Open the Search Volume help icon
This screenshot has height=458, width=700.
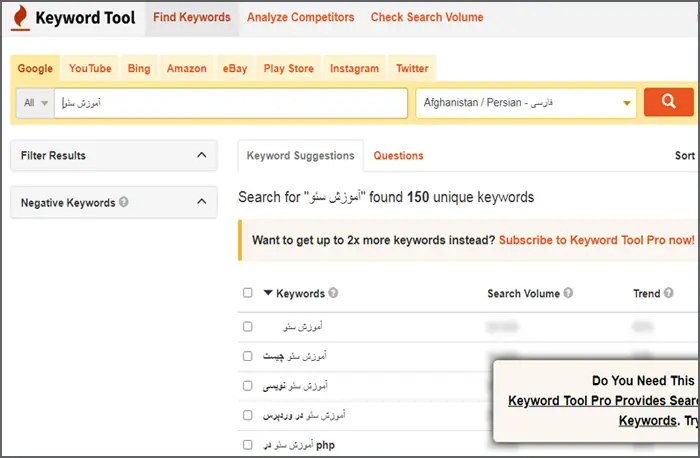pyautogui.click(x=568, y=293)
